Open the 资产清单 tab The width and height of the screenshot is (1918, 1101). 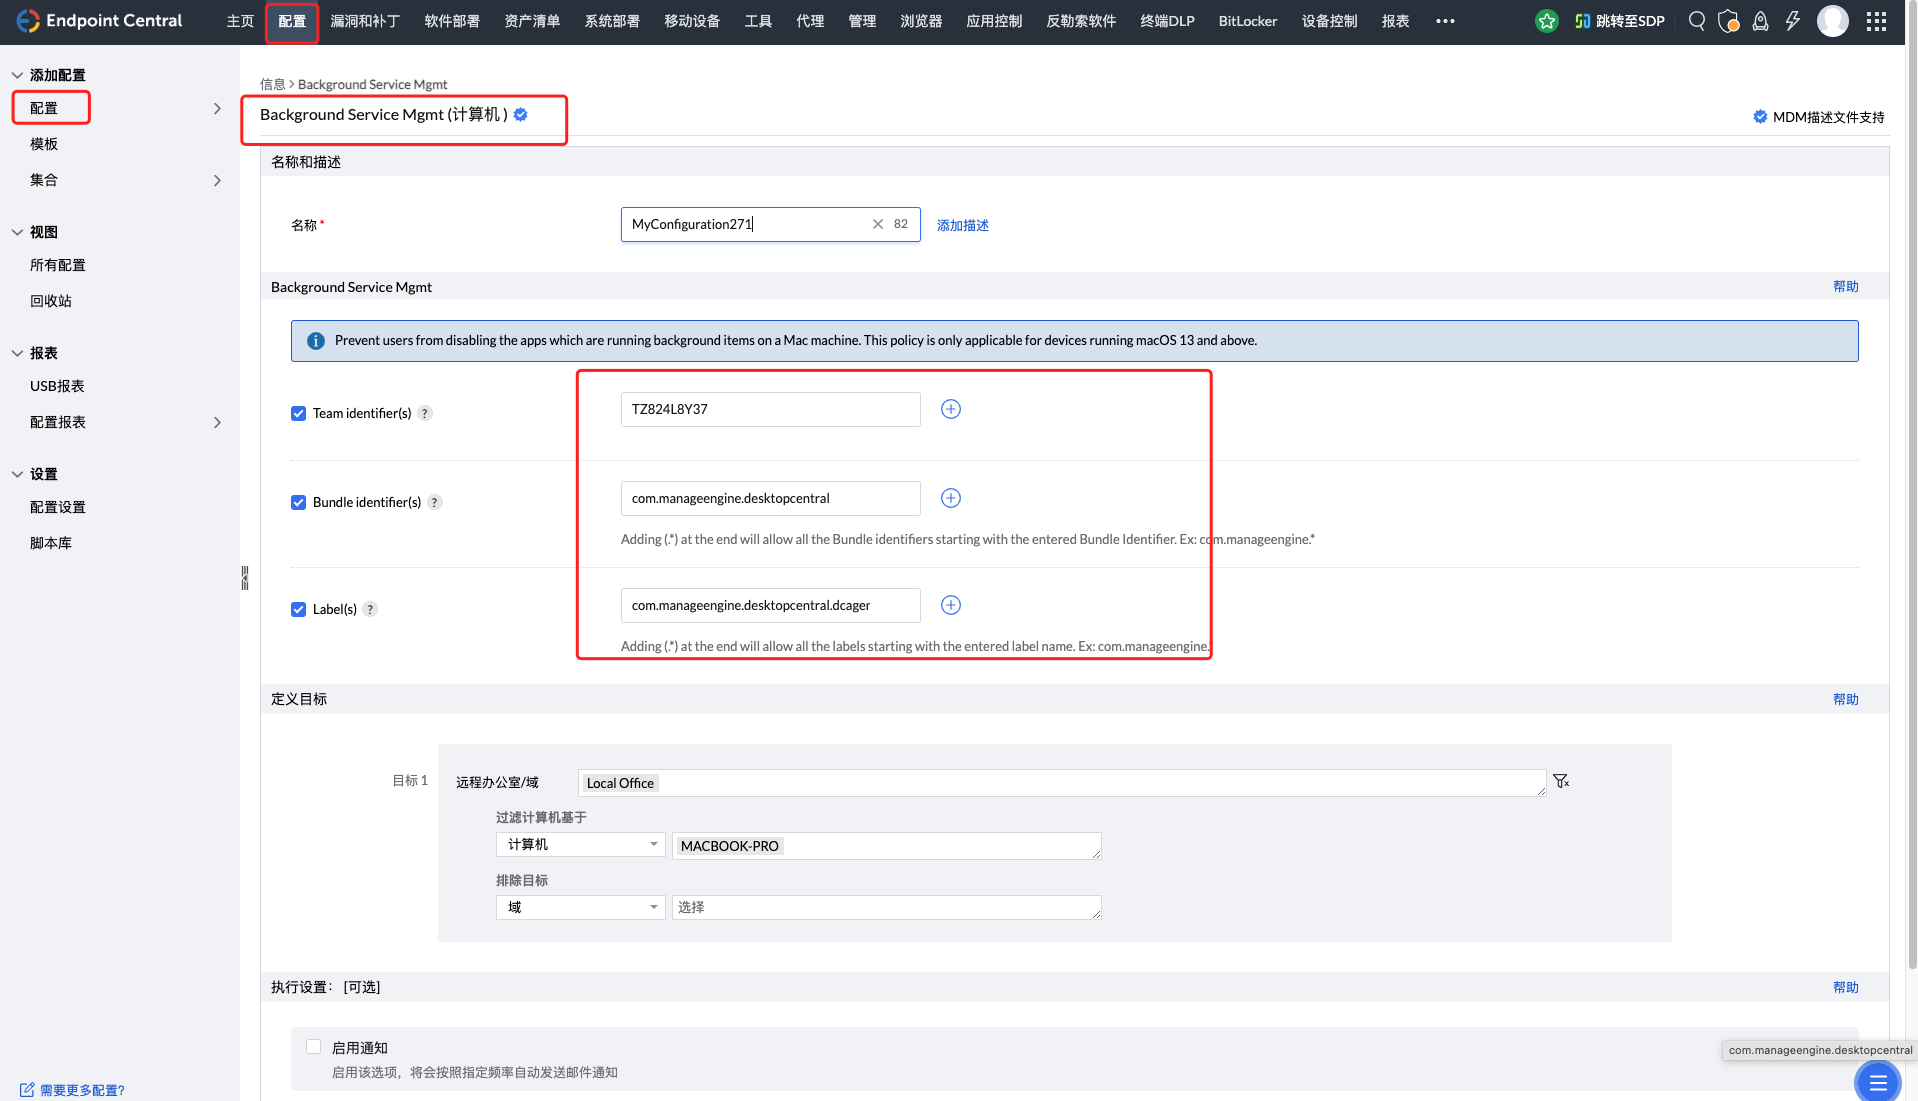532,21
